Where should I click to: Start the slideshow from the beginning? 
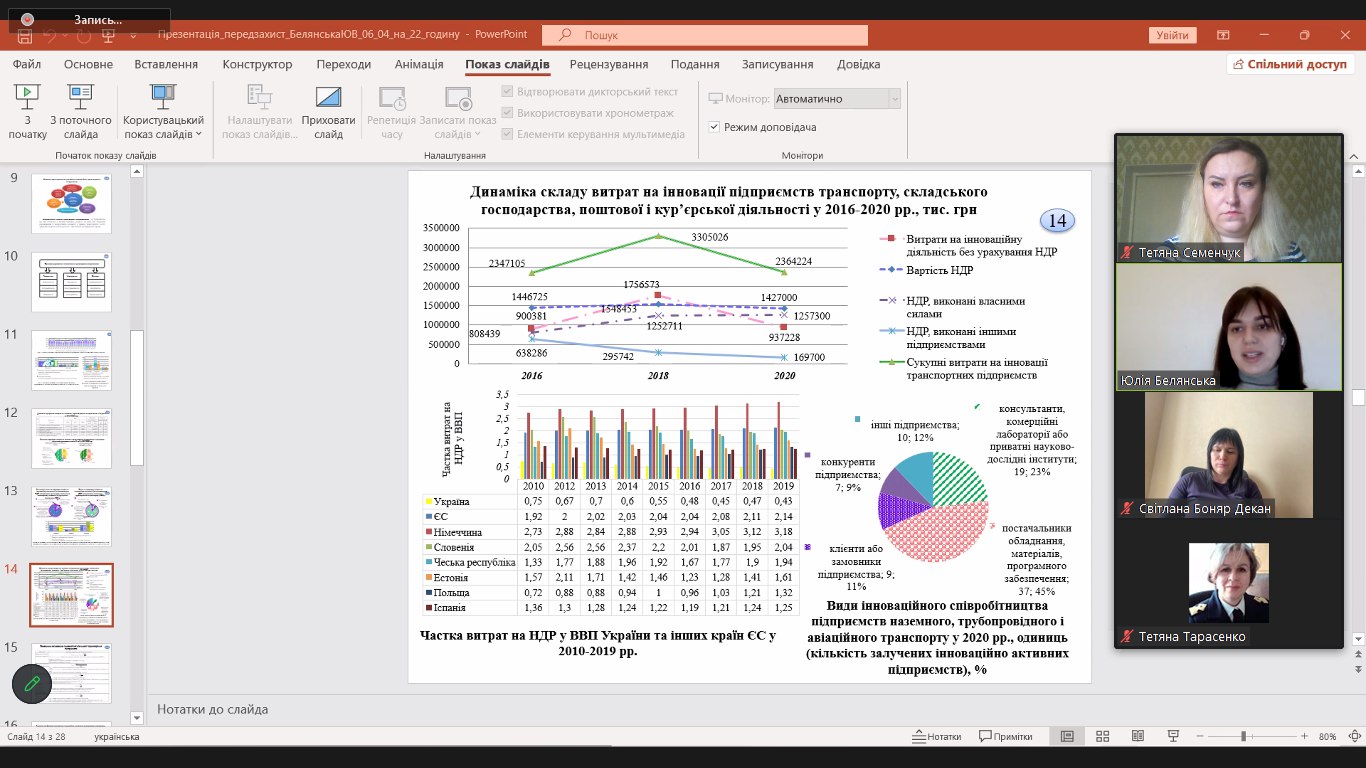(x=28, y=112)
